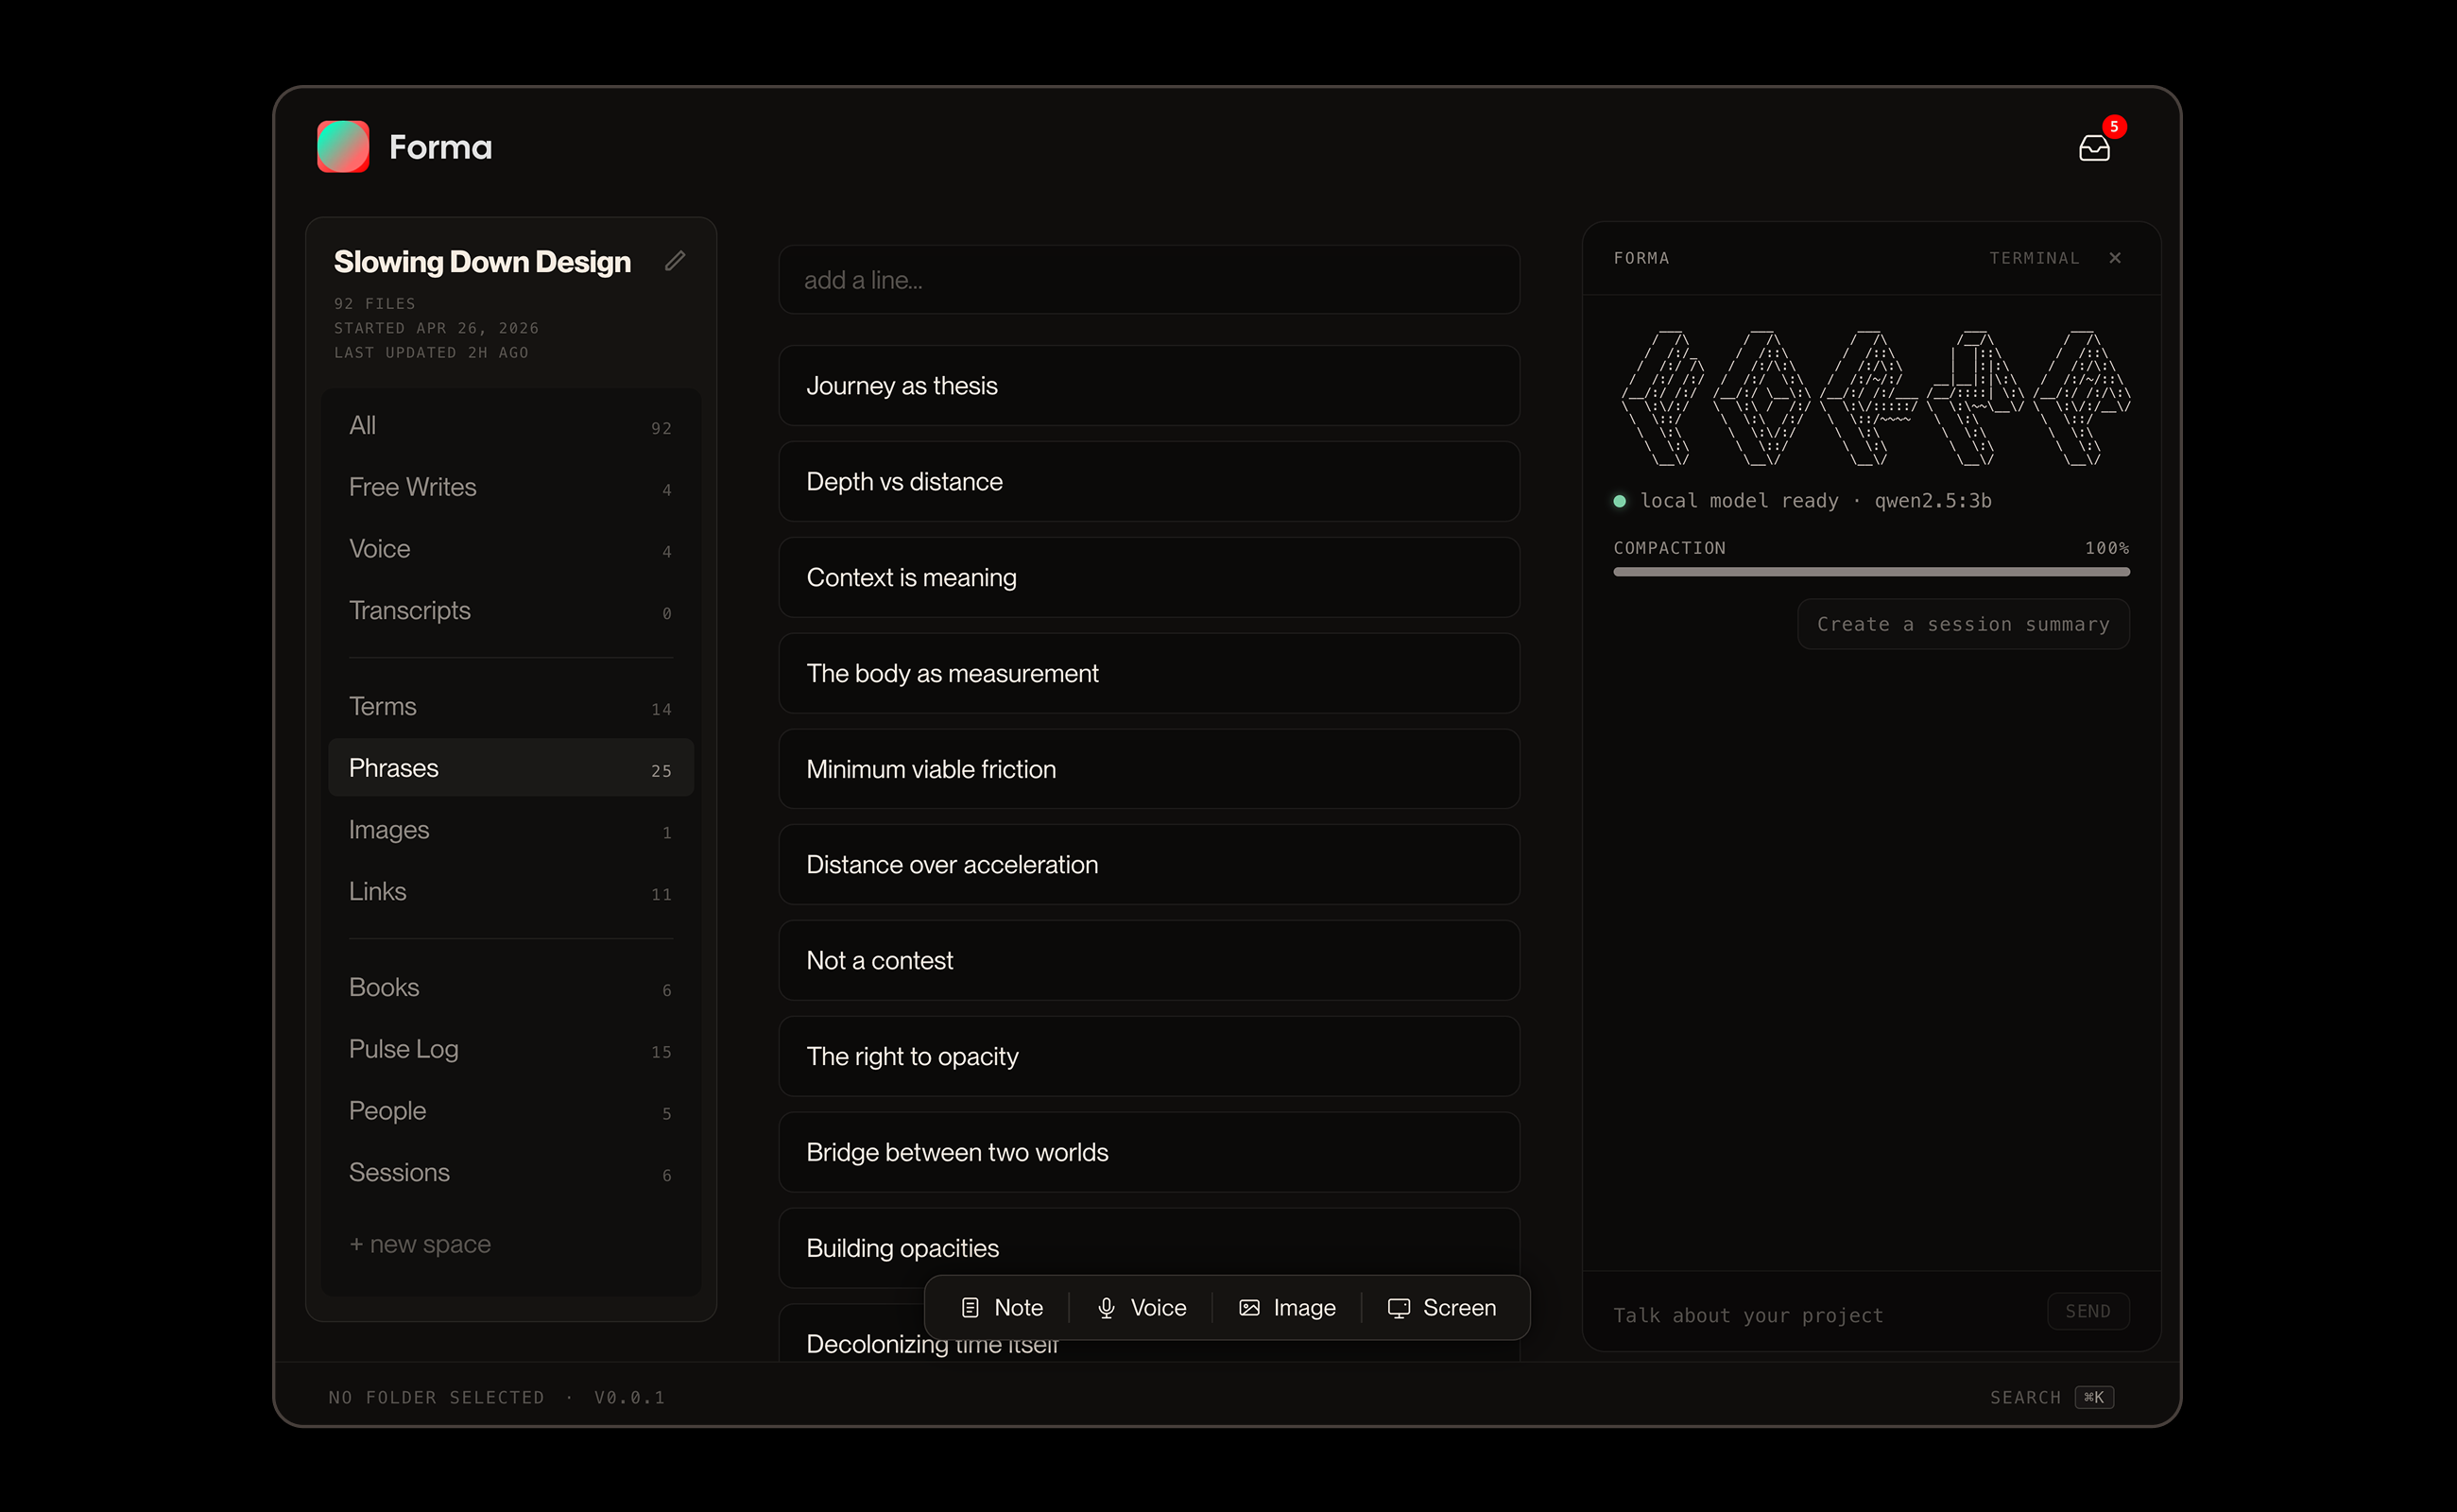Click 'STARTED APR 26, 2026' text
The width and height of the screenshot is (2457, 1512).
point(436,328)
